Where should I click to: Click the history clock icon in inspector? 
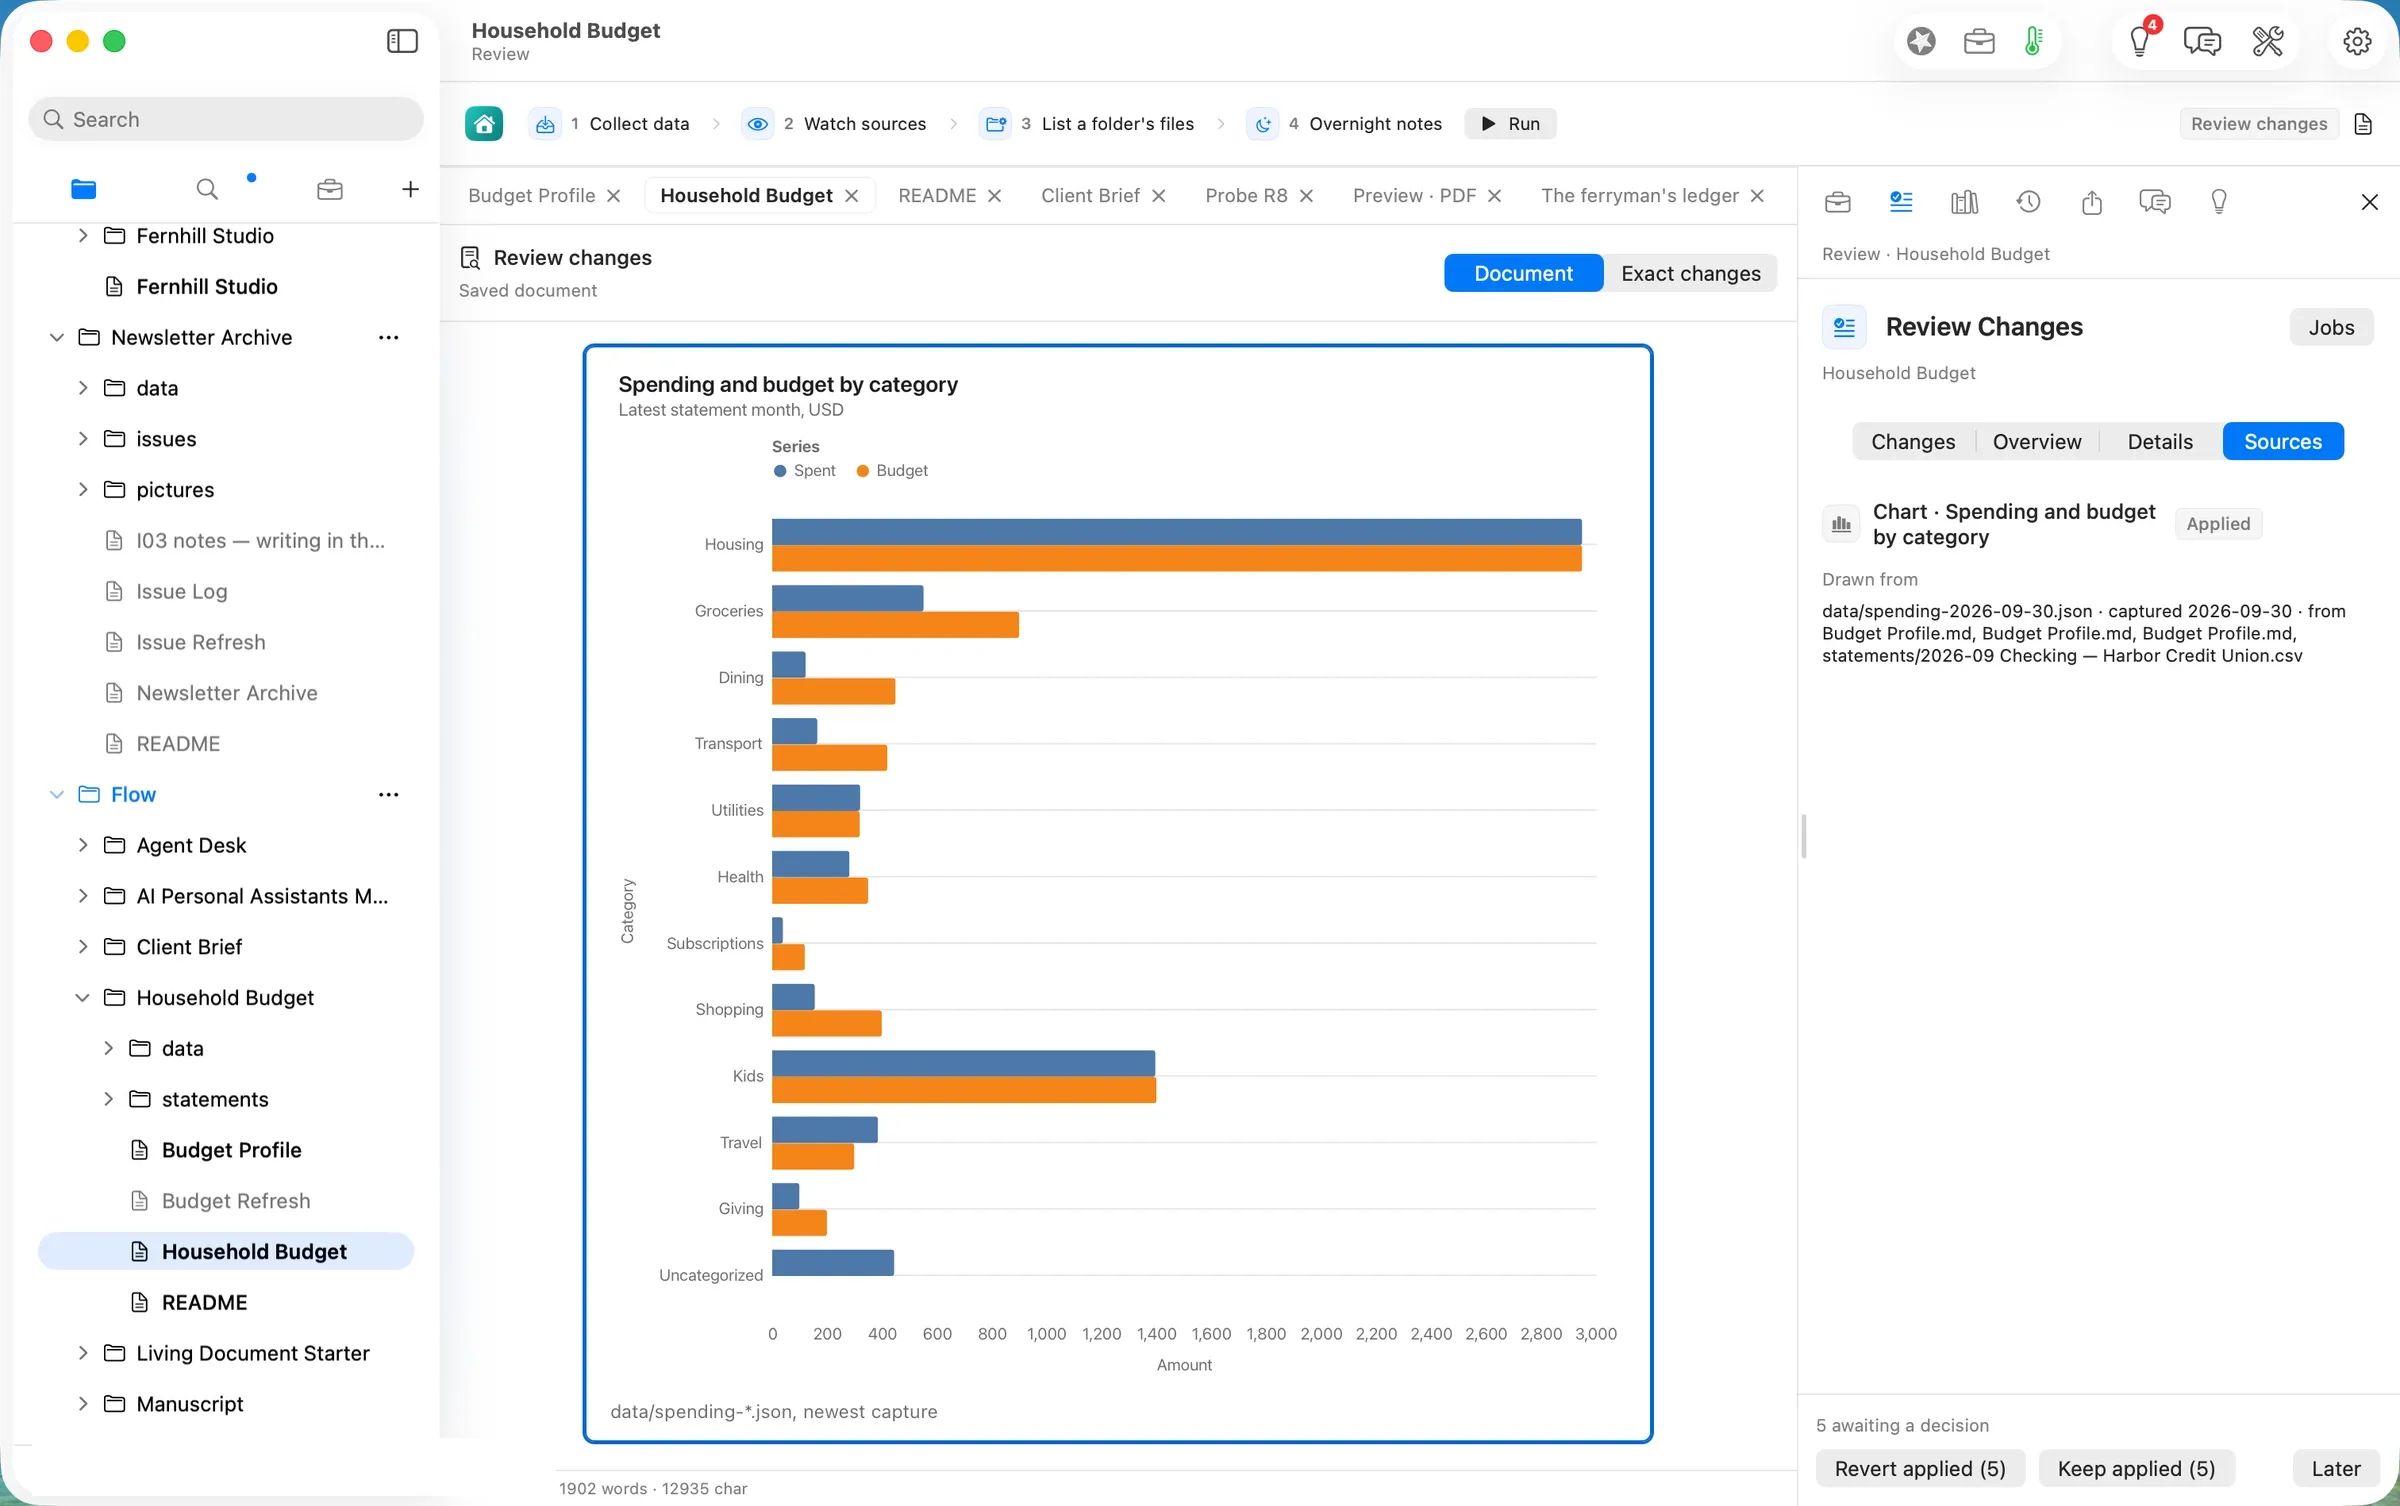2028,202
